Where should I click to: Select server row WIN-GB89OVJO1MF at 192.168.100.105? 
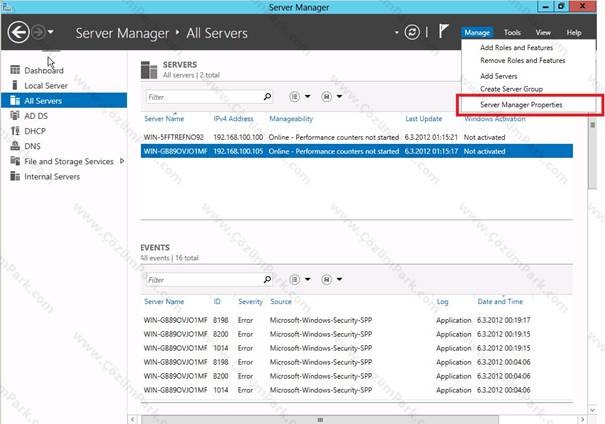pos(357,151)
